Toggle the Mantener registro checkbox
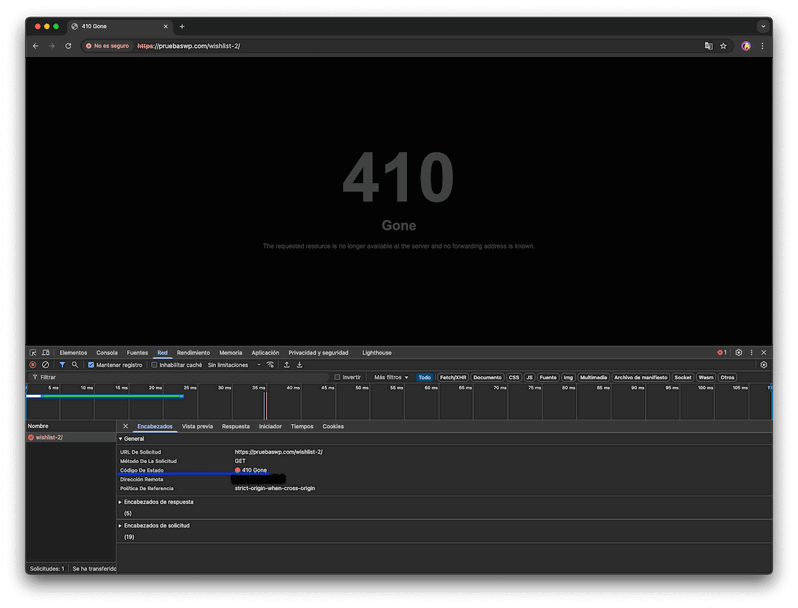Image resolution: width=798 pixels, height=608 pixels. click(91, 365)
